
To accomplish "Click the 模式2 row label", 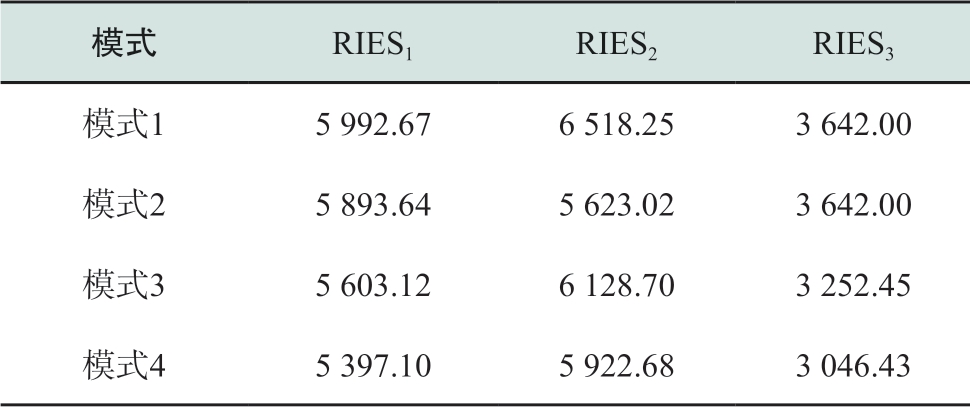I will pyautogui.click(x=124, y=205).
